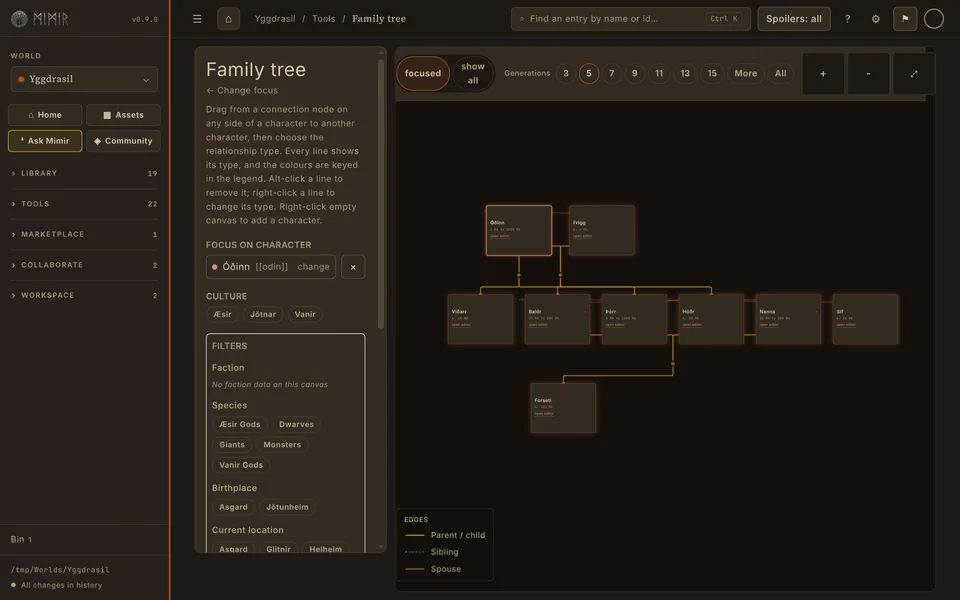Toggle Vanir culture filter

click(x=305, y=315)
